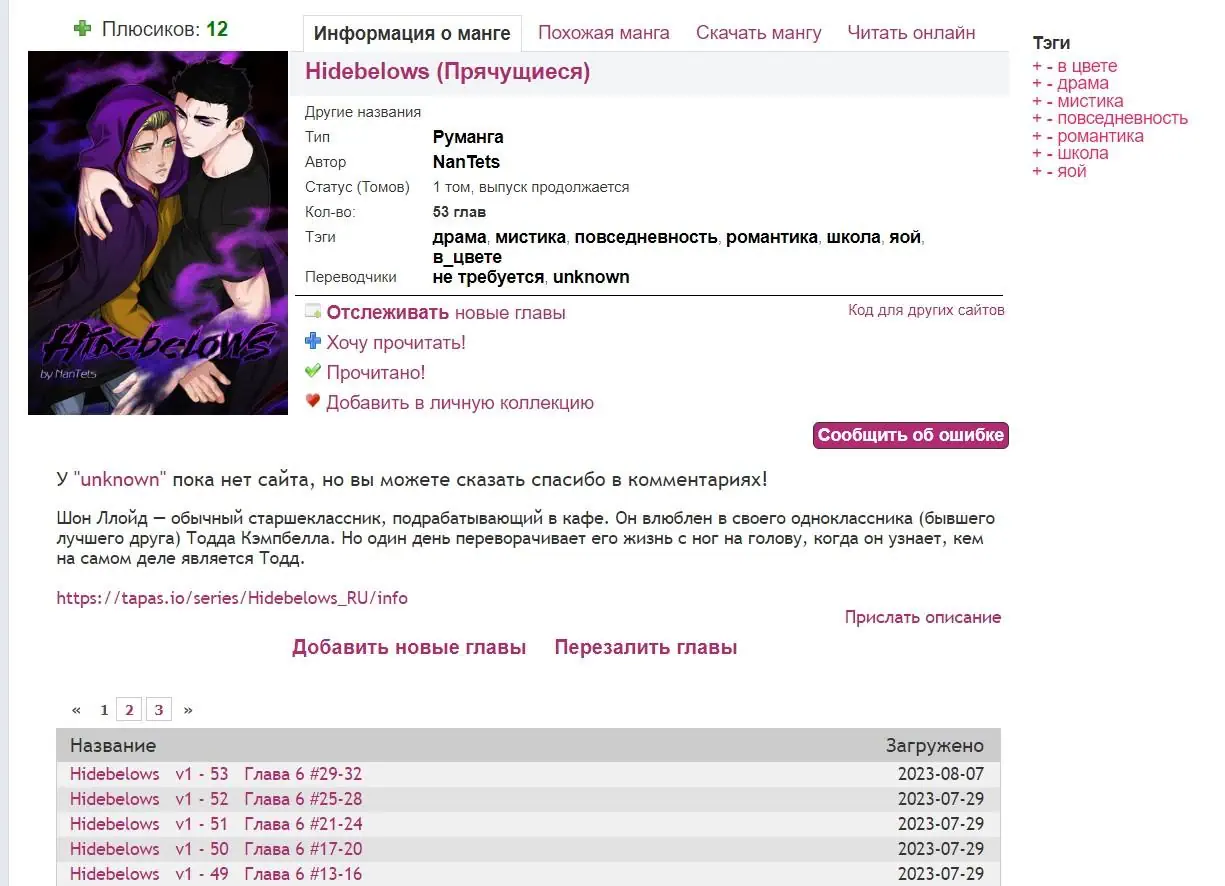Open the Читать онлайн tab

(x=911, y=33)
